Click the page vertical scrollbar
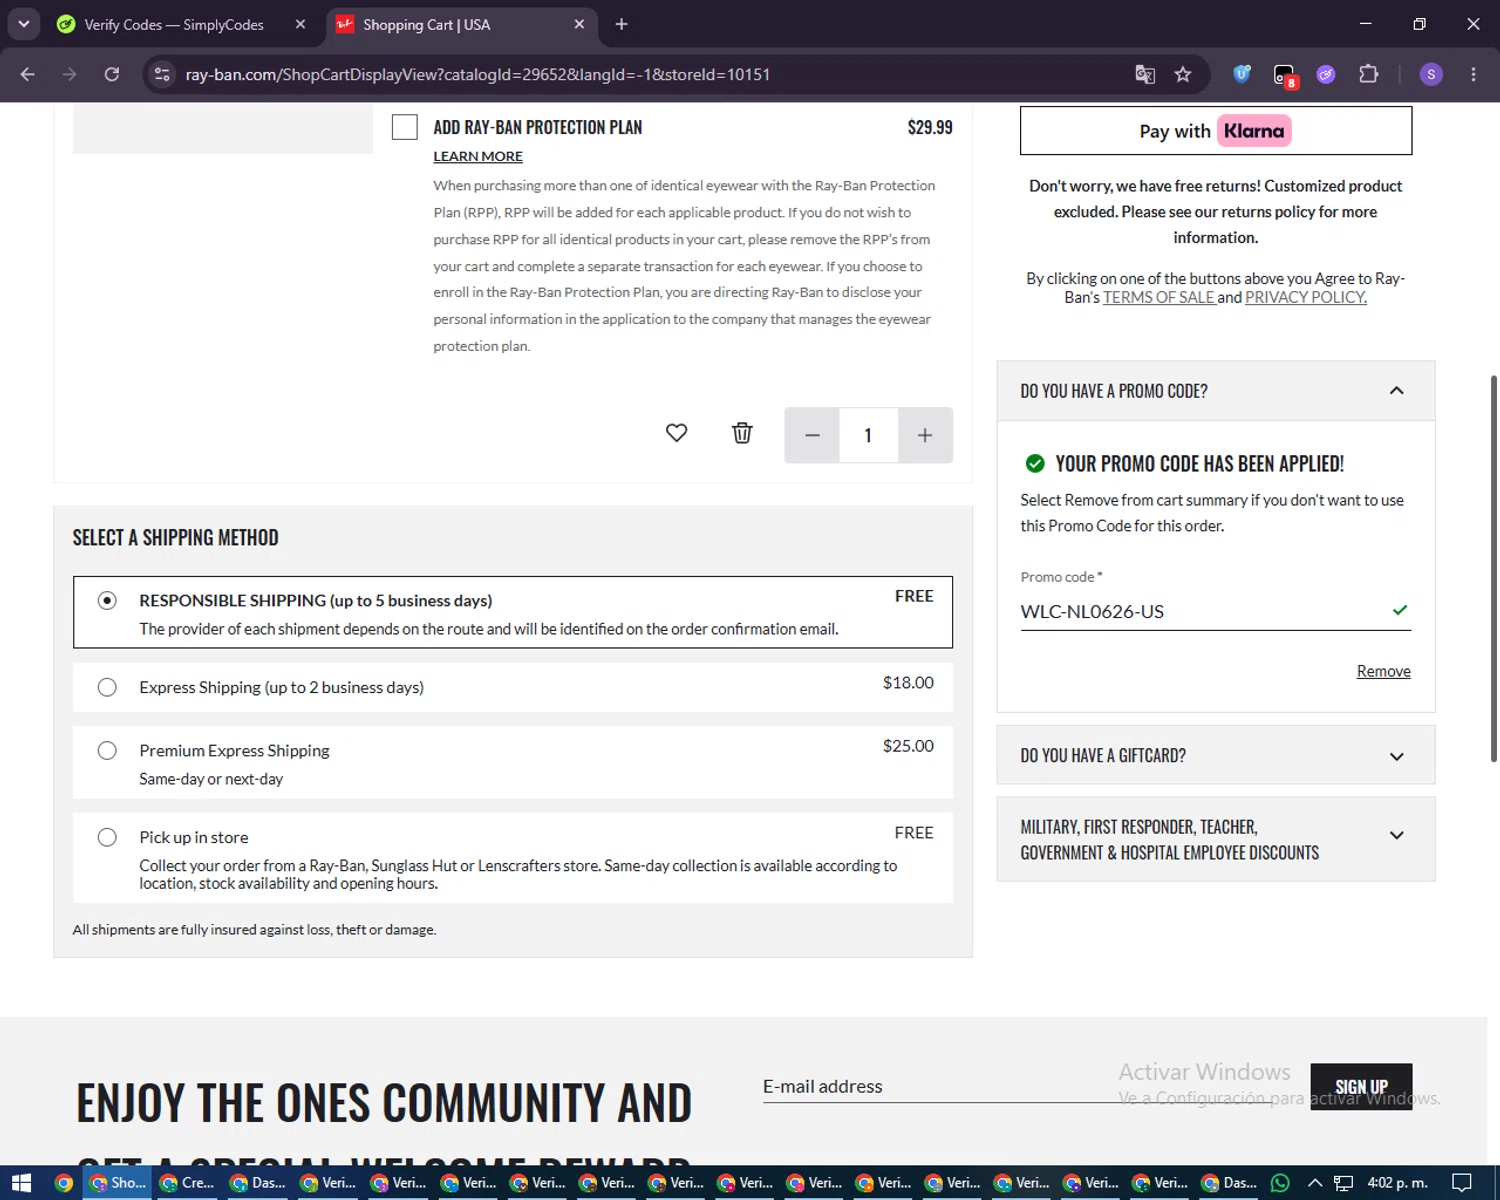The image size is (1500, 1200). coord(1494,569)
